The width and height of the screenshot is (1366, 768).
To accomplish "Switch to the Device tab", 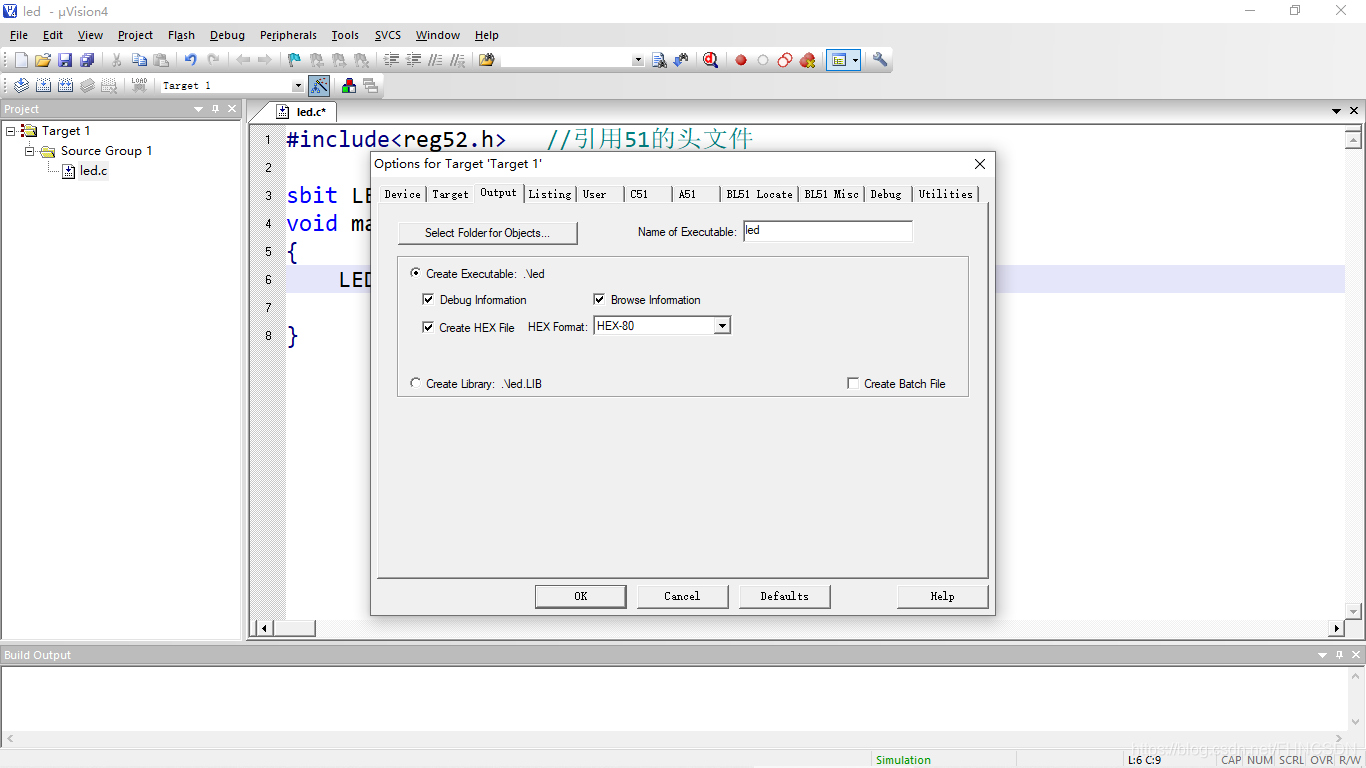I will (402, 194).
